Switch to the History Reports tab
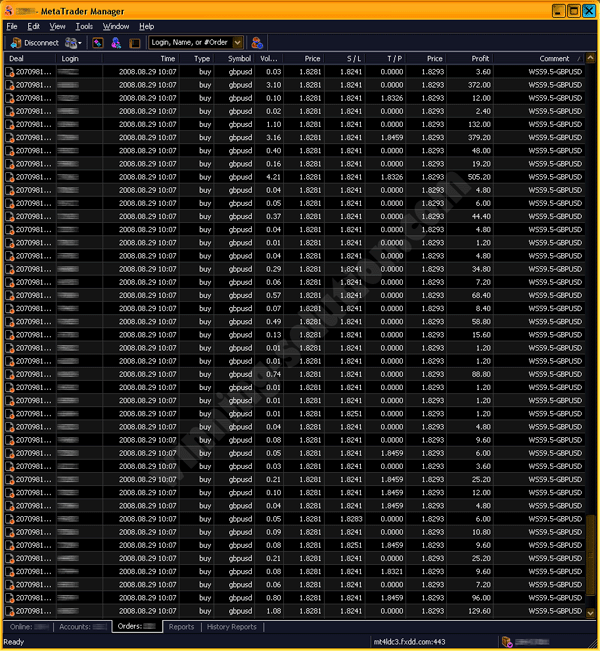Screen dimensions: 600x651 (x=231, y=627)
